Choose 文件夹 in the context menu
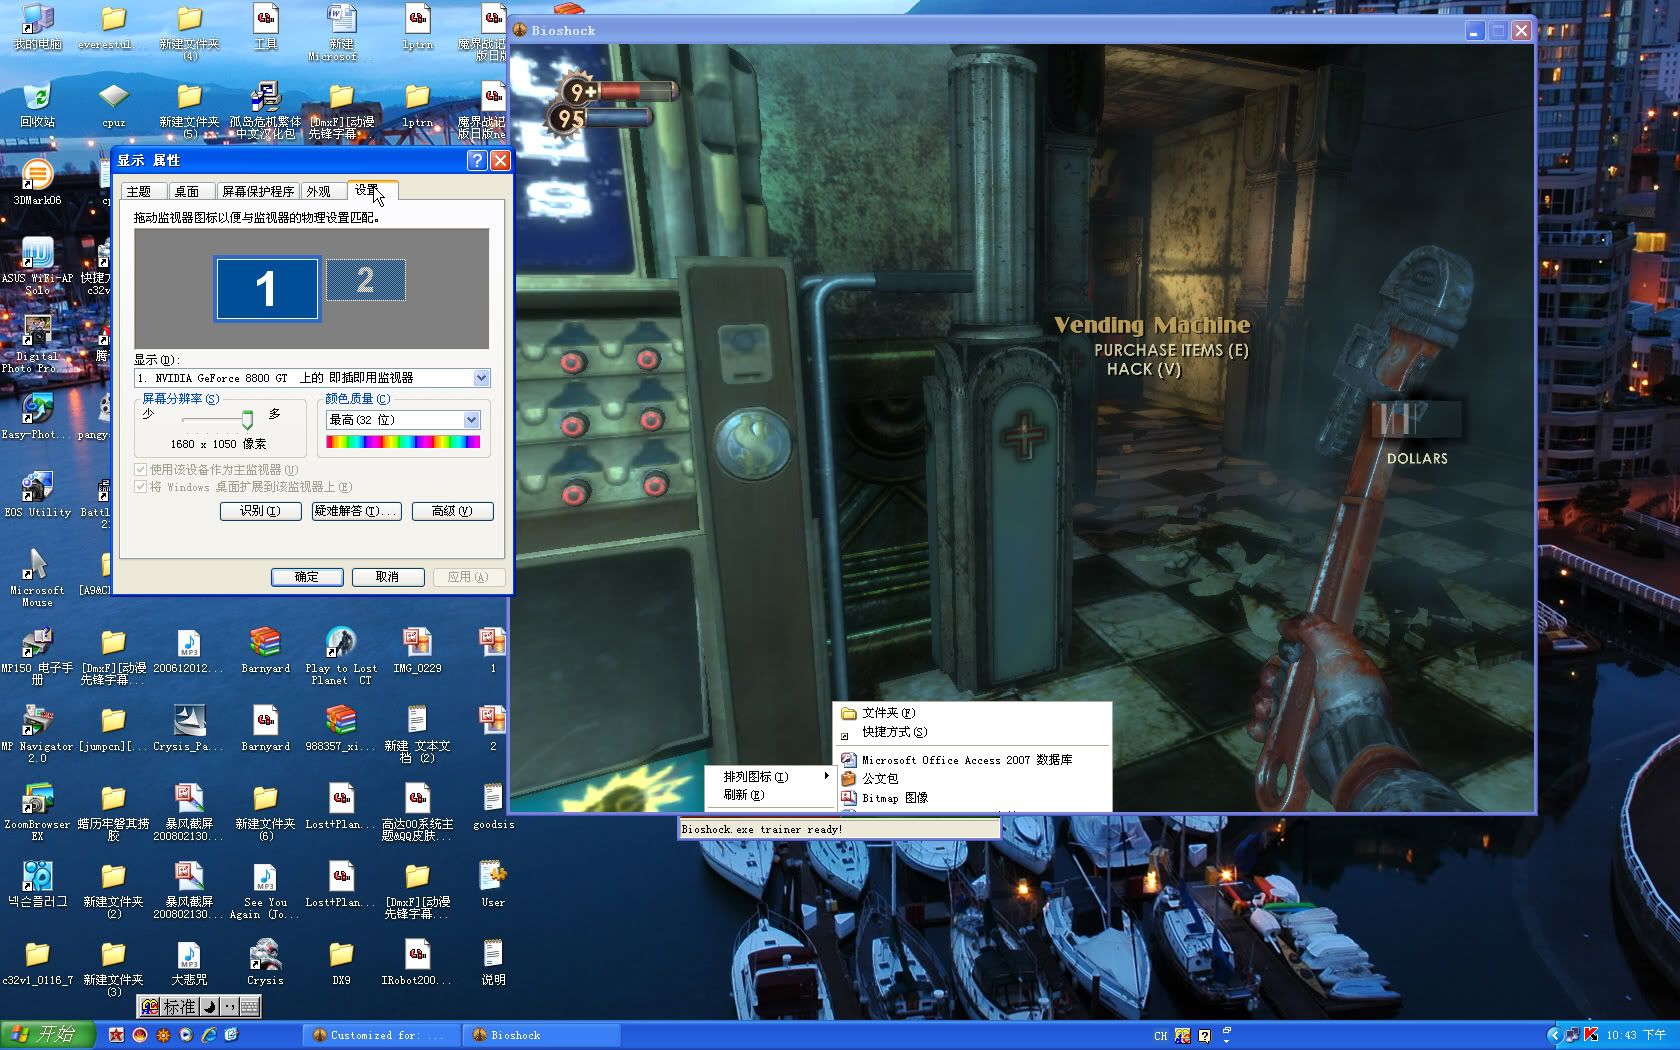Screen dimensions: 1680x1050 point(888,713)
